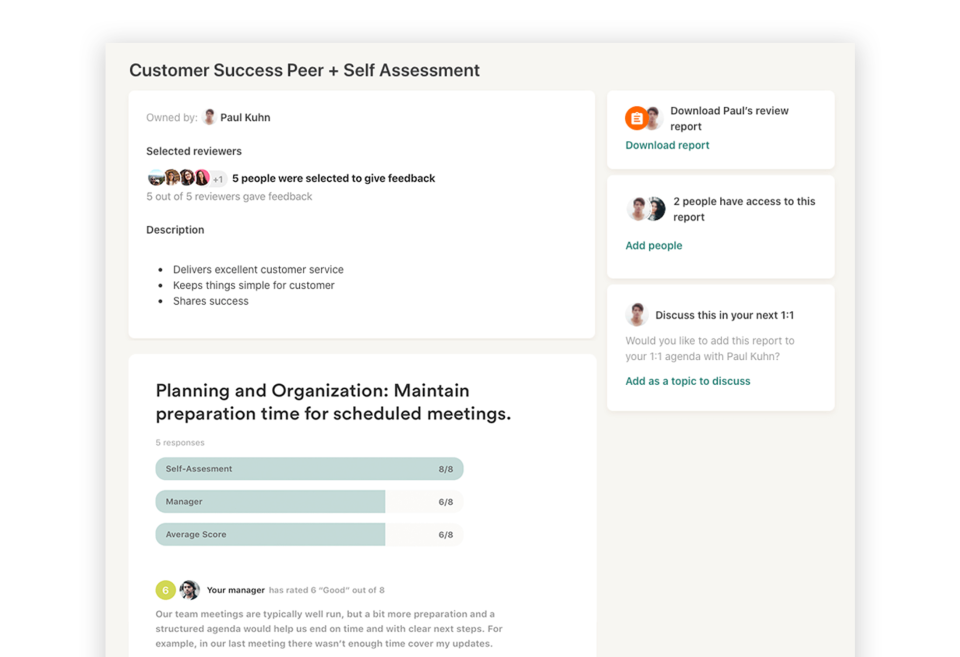Click the Your manager label in the feedback

pyautogui.click(x=235, y=590)
